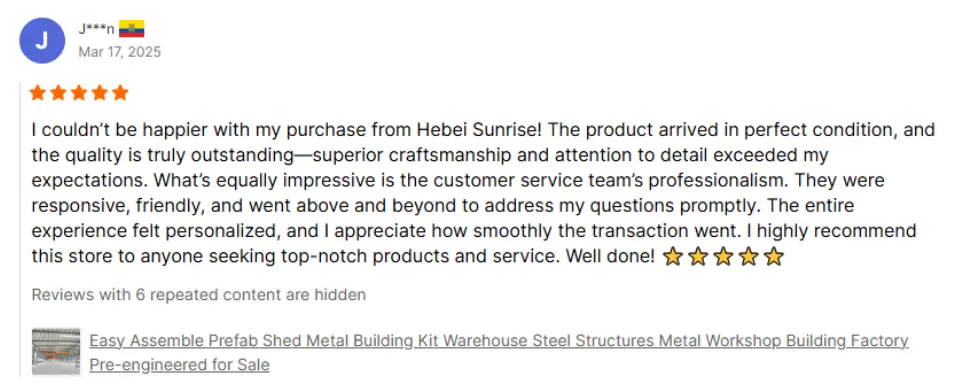Screen dimensions: 966x387
Task: Open the reviewer name J***n
Action: [x=97, y=29]
